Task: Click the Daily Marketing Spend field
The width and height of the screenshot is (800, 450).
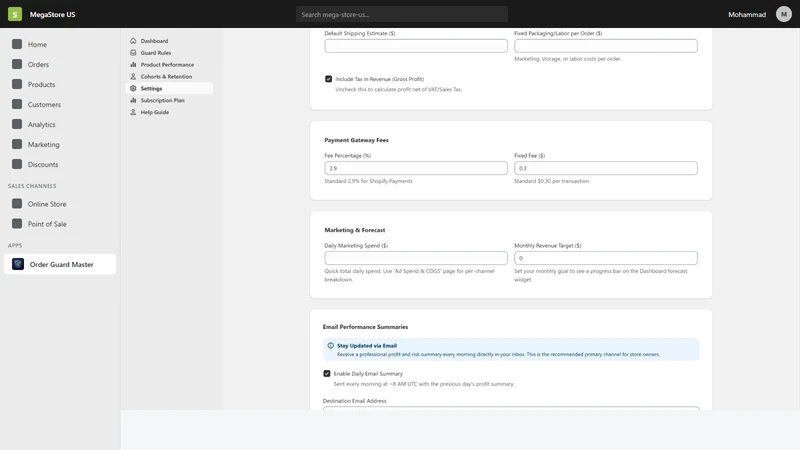Action: click(416, 258)
